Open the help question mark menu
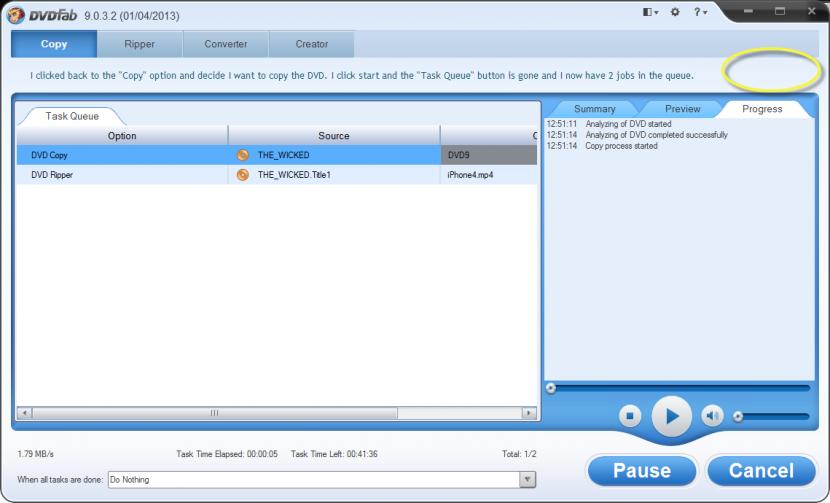 point(700,12)
